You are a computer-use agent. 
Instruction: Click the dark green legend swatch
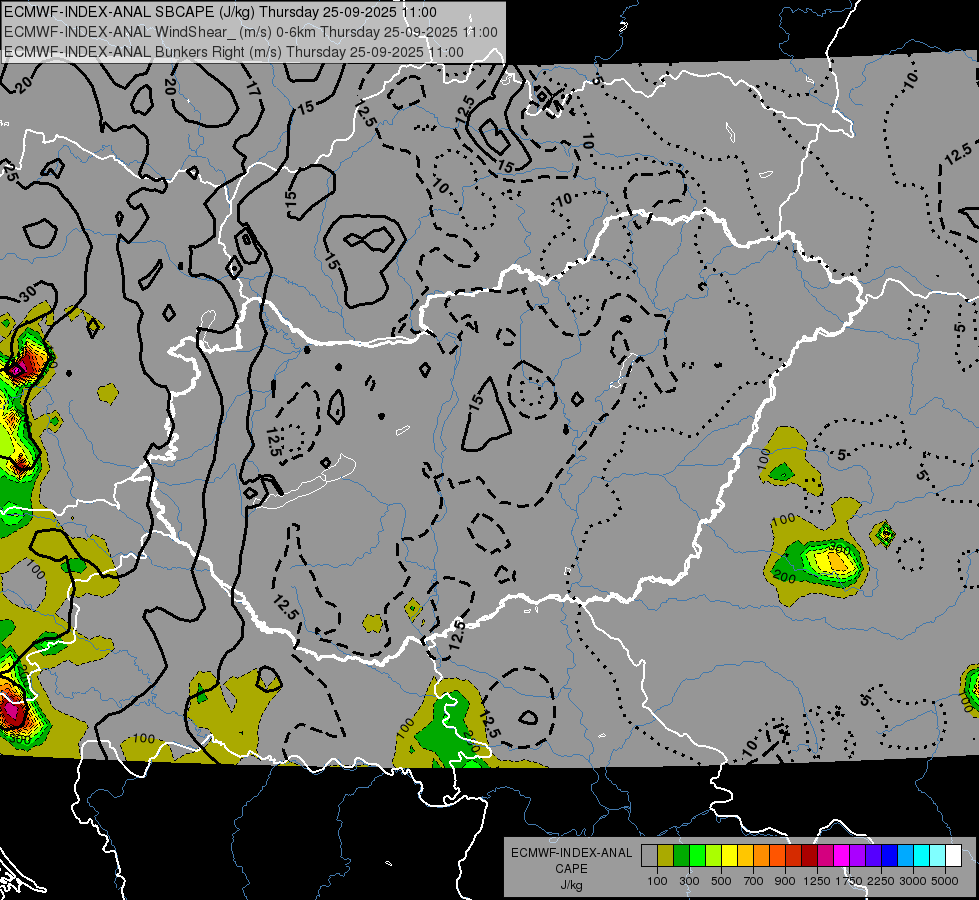point(681,855)
